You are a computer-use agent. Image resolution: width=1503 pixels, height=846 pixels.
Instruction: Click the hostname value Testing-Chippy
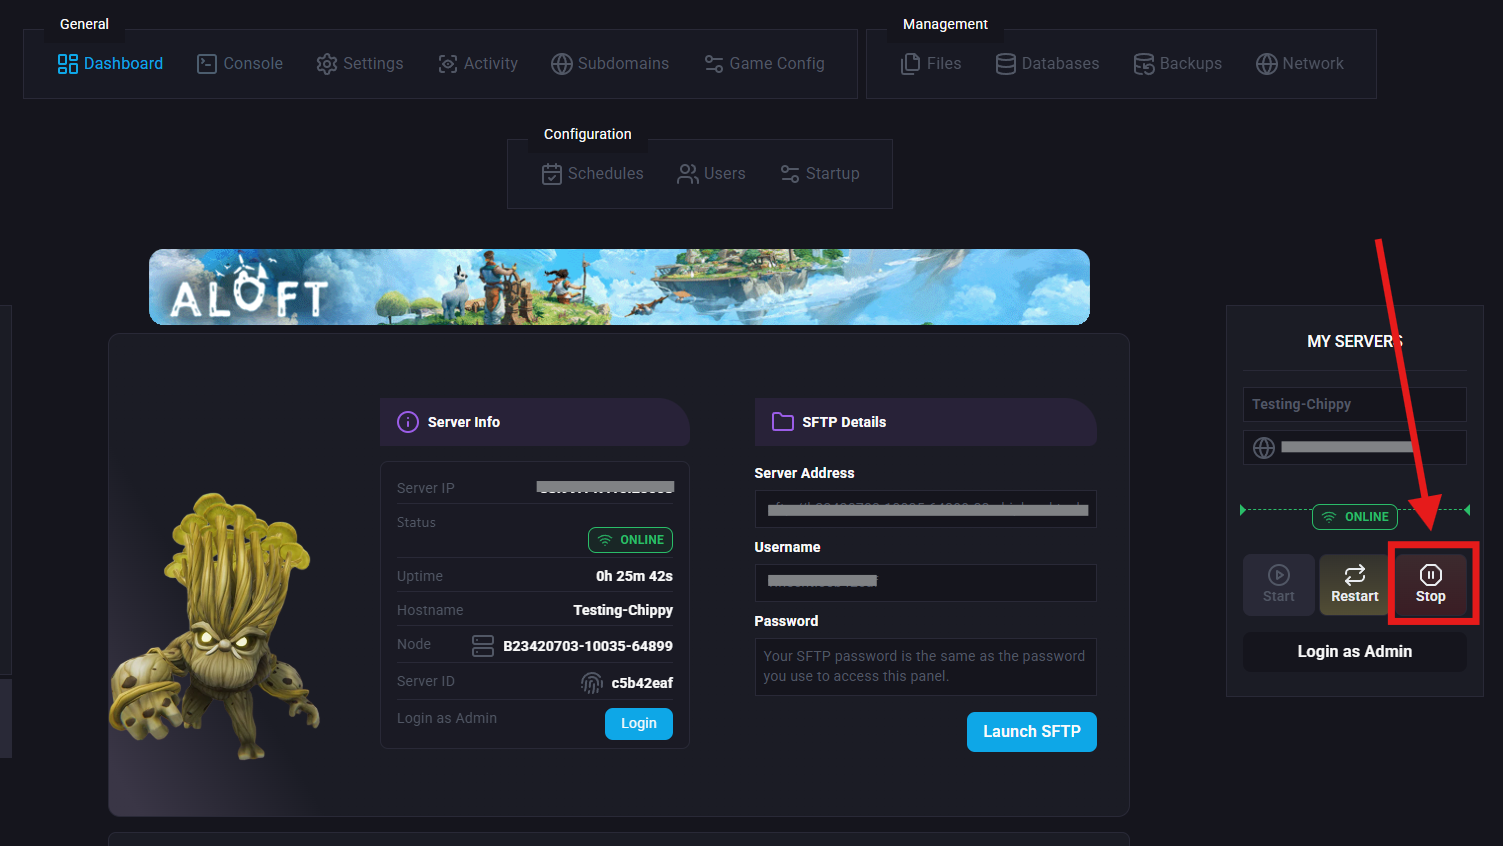[x=623, y=610]
